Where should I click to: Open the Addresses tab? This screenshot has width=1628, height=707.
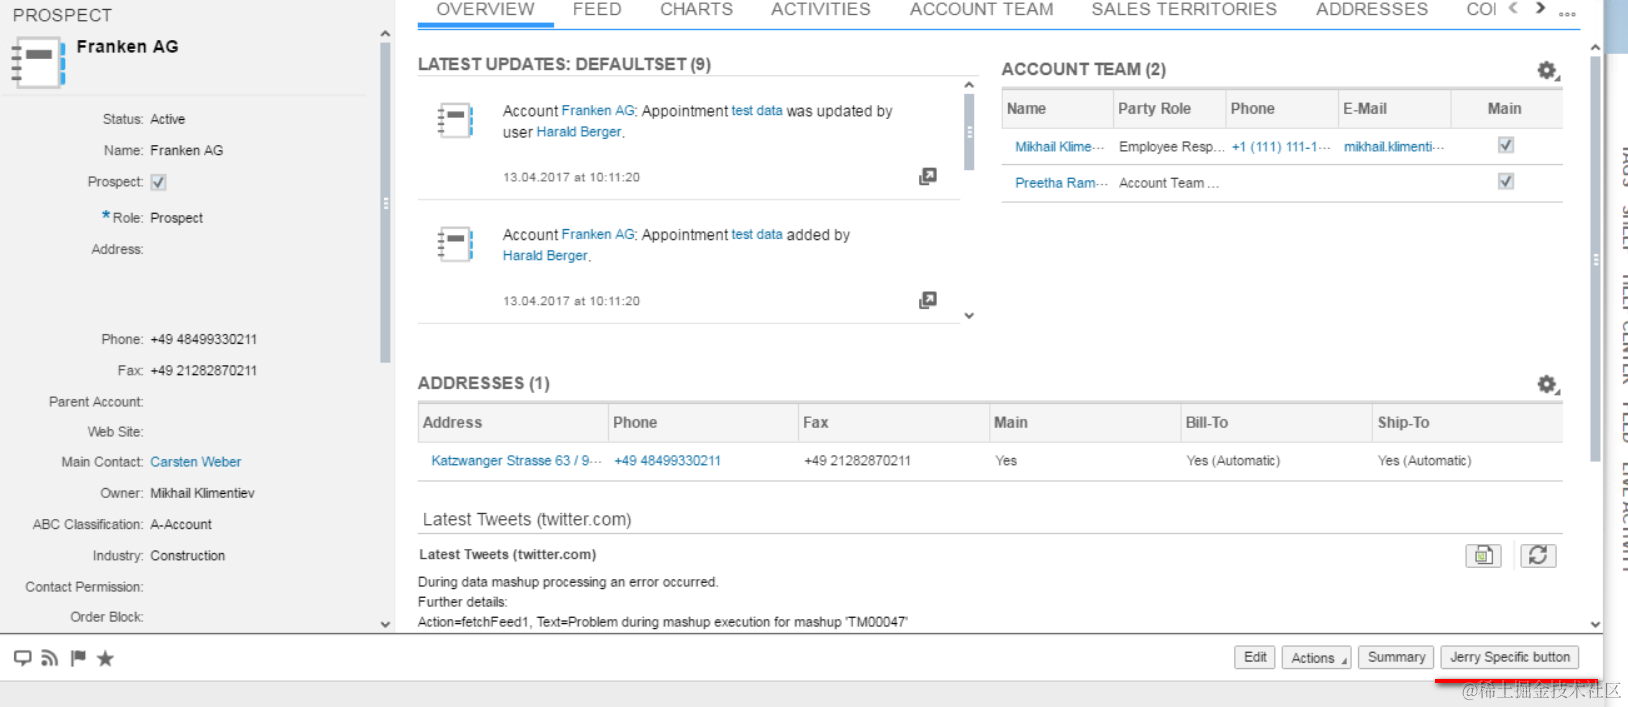click(x=1371, y=9)
